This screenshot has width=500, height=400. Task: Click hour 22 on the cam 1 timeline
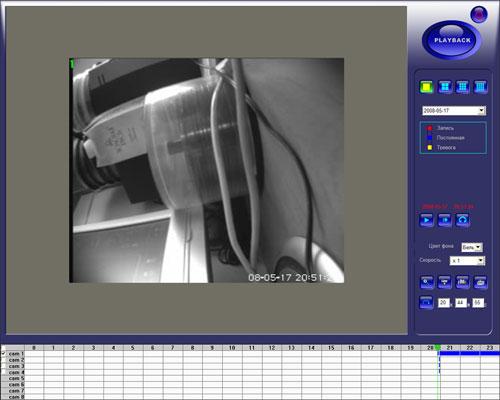pos(470,353)
